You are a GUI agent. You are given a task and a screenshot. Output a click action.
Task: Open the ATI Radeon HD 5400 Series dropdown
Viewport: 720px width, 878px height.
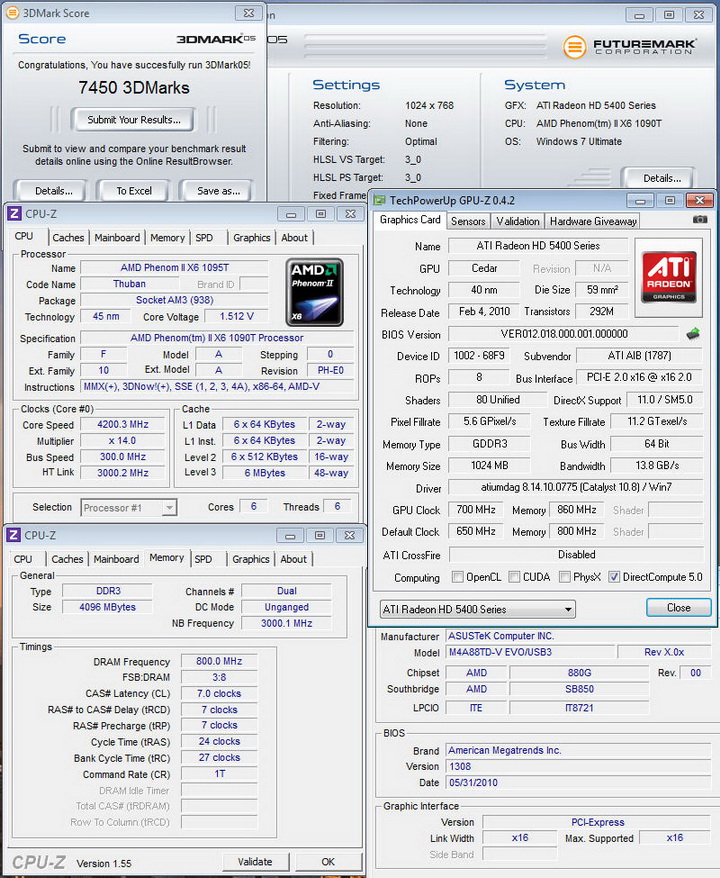tap(478, 609)
